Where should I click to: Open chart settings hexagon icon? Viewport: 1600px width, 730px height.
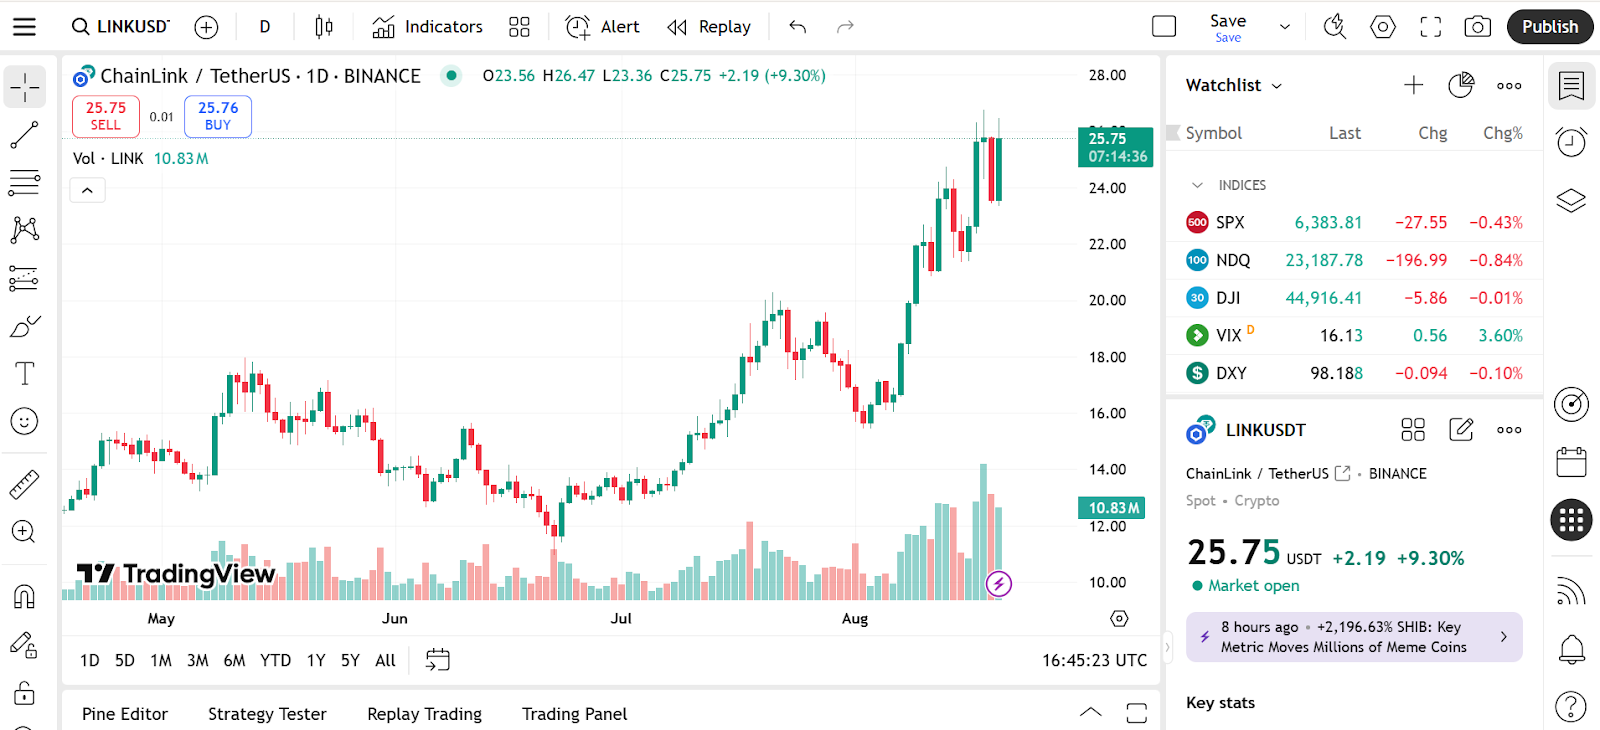[1383, 27]
